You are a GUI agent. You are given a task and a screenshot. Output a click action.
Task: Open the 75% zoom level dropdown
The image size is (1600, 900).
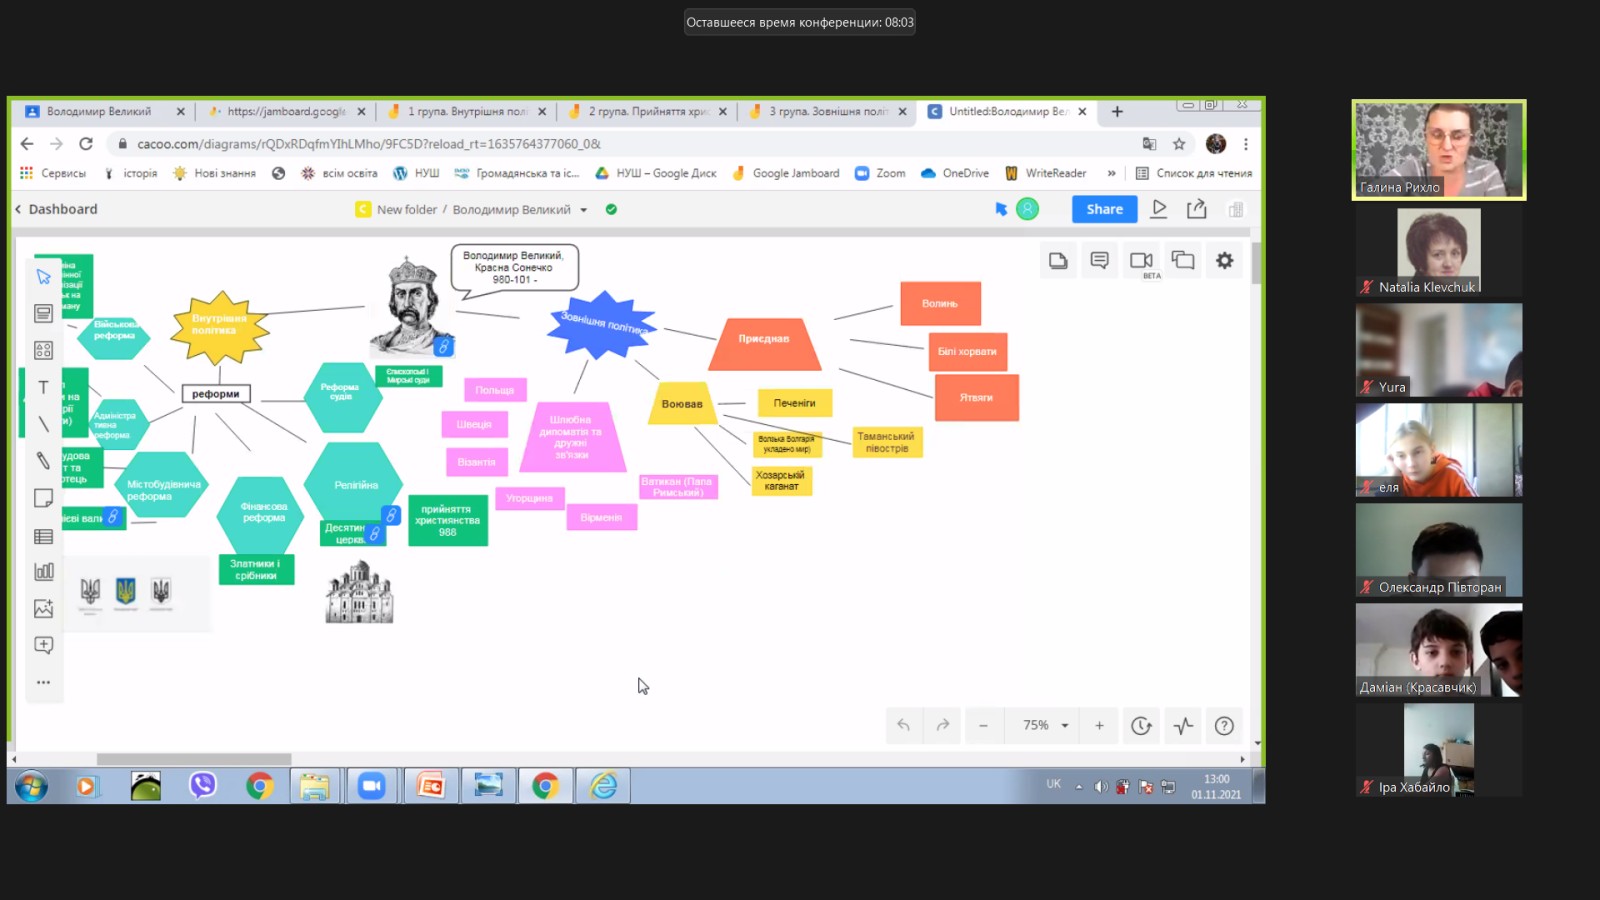(1046, 726)
